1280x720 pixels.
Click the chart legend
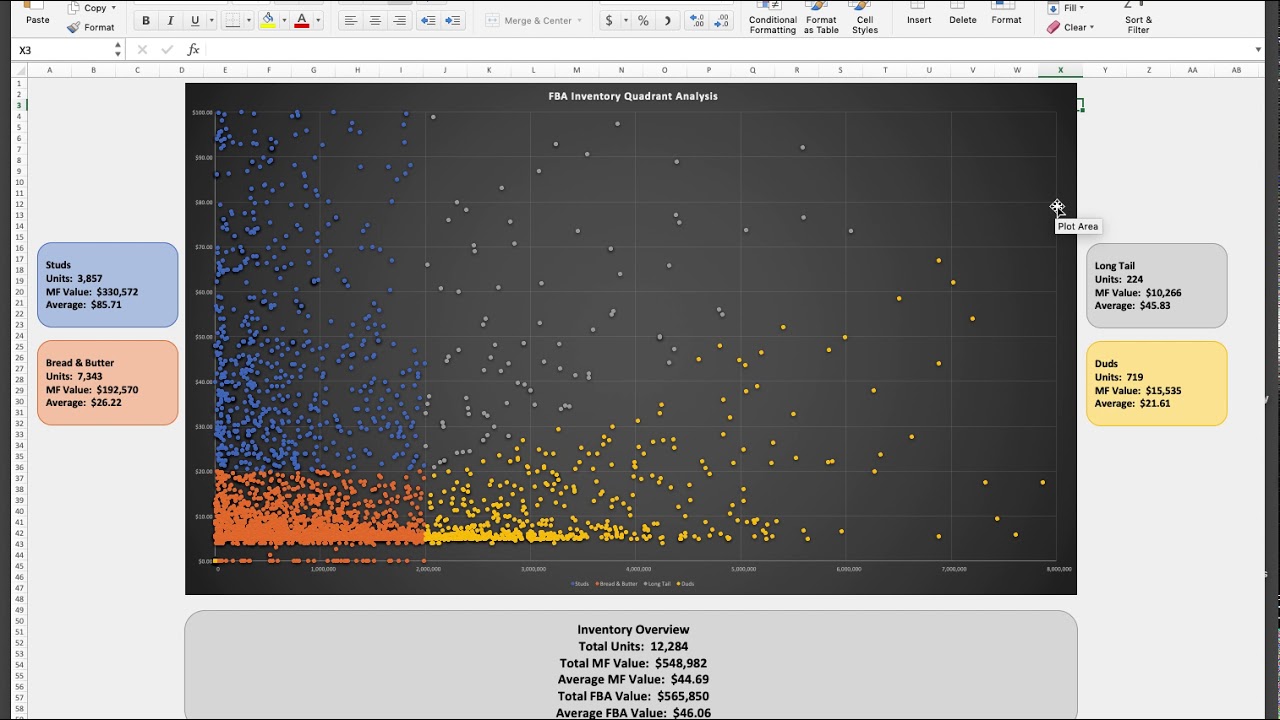point(632,583)
